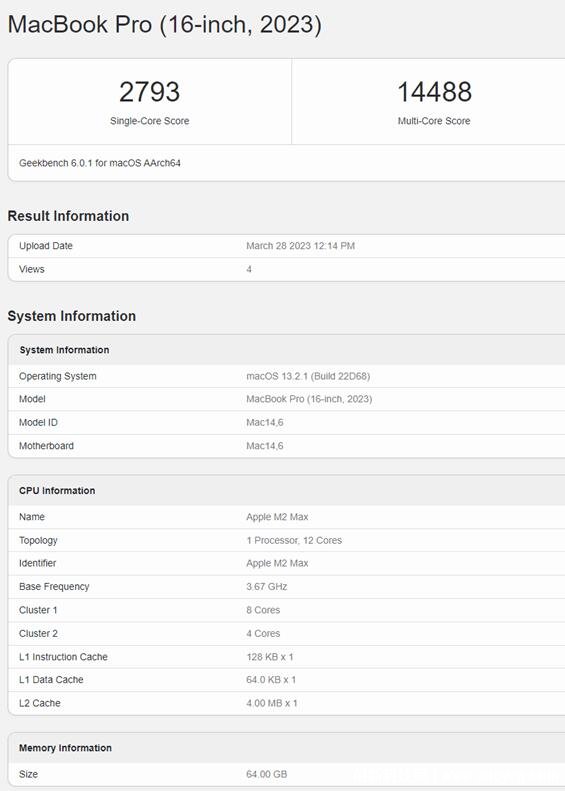The height and width of the screenshot is (791, 565).
Task: Click the Identifier row label
Action: tap(37, 563)
